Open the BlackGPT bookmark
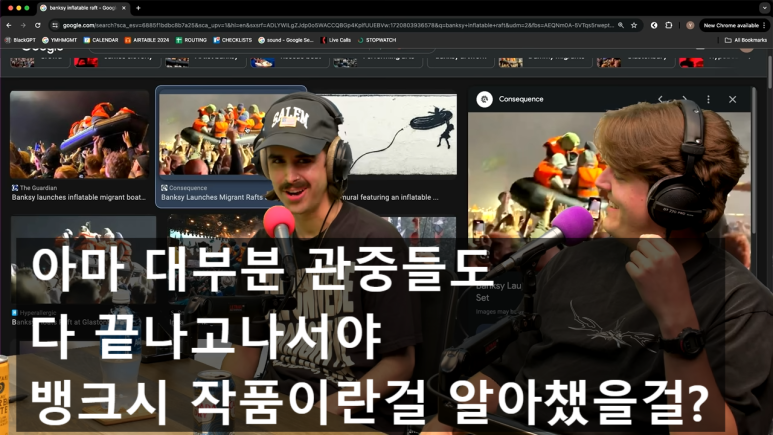 pos(20,40)
